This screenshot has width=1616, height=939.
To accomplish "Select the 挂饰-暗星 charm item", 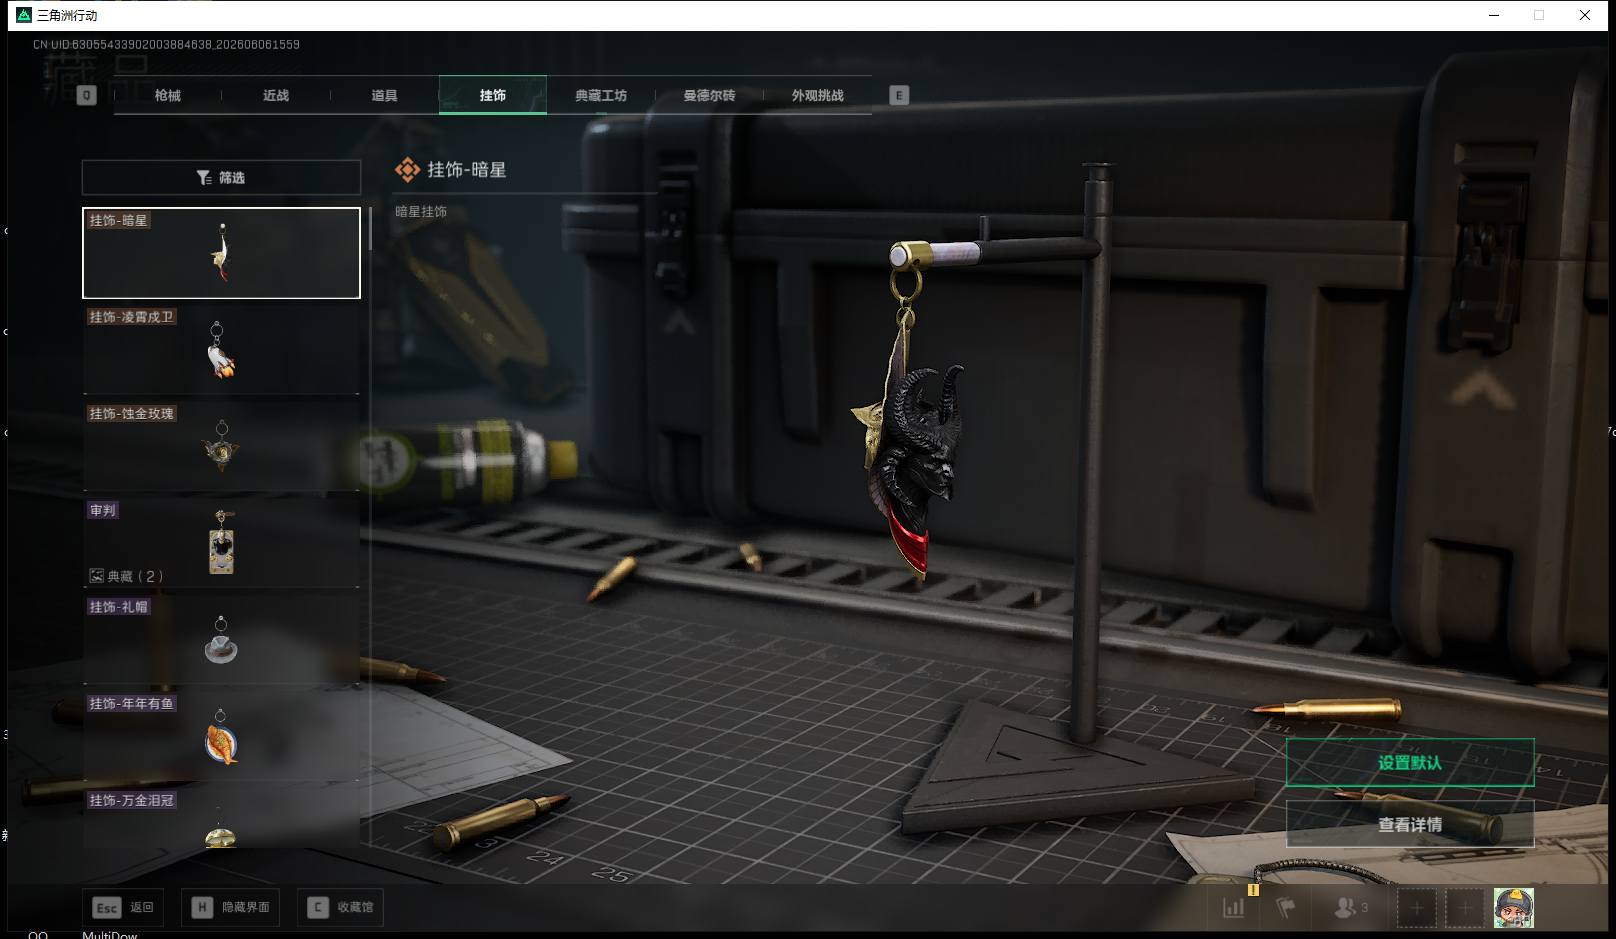I will pos(221,253).
